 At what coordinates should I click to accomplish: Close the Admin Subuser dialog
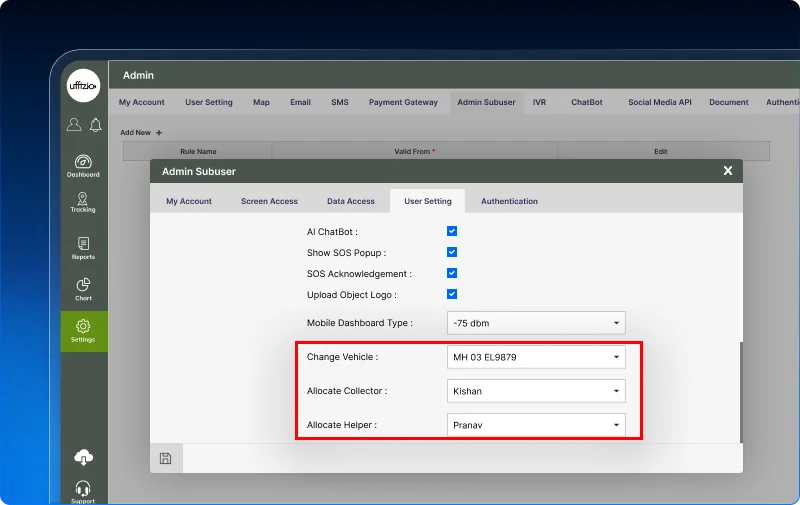click(x=728, y=171)
